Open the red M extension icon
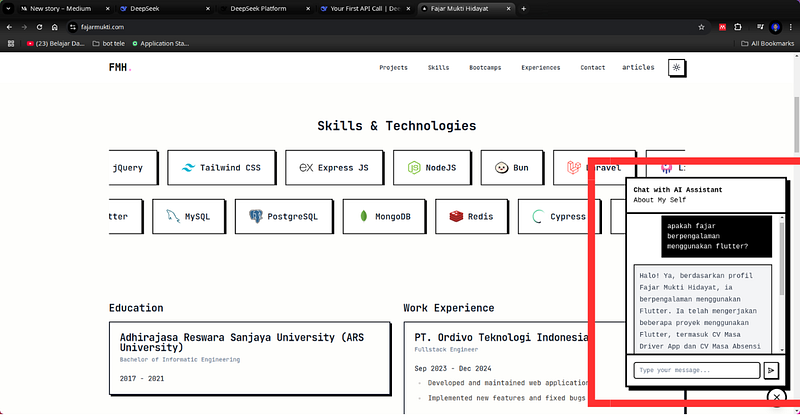 click(x=722, y=27)
